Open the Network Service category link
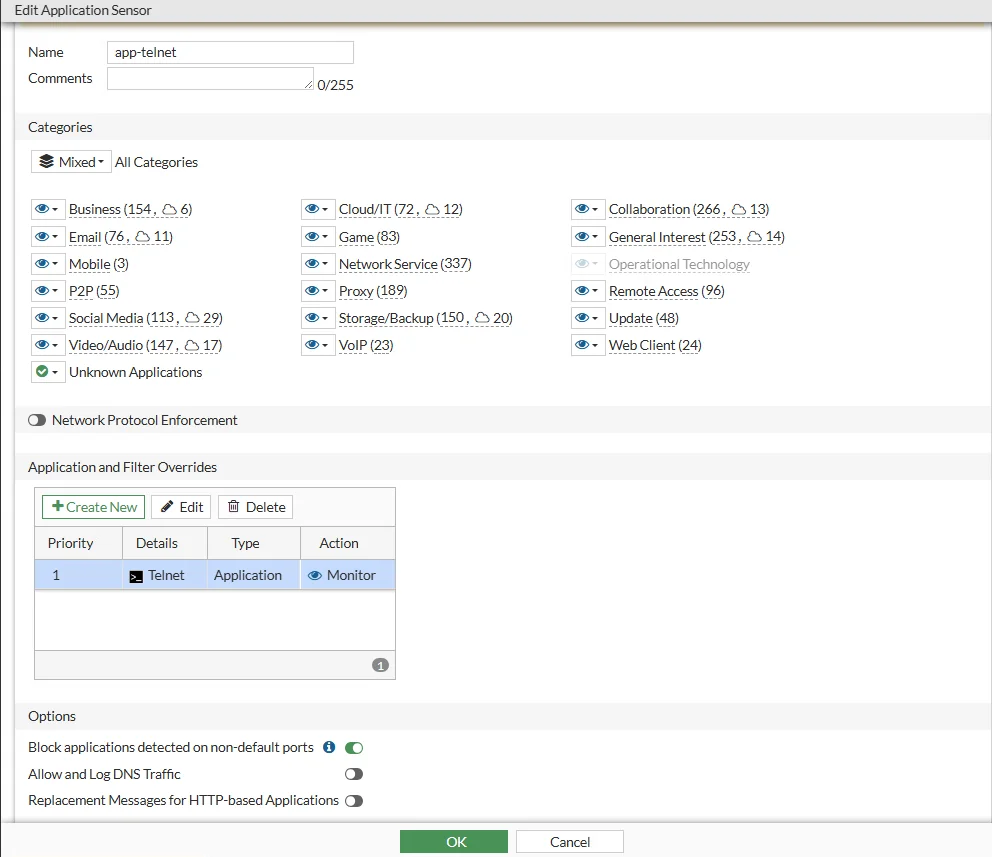 point(388,264)
